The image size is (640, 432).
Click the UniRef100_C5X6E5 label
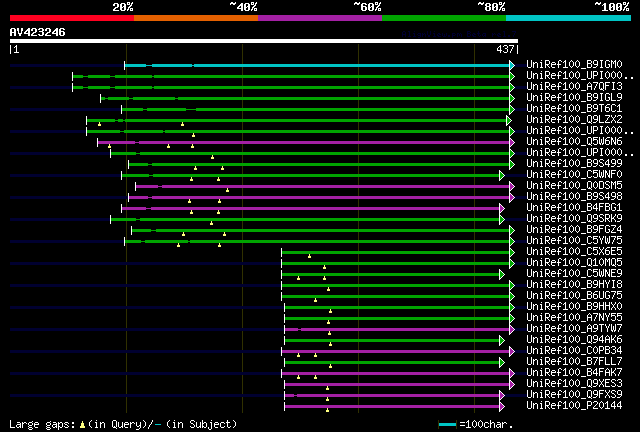click(574, 252)
